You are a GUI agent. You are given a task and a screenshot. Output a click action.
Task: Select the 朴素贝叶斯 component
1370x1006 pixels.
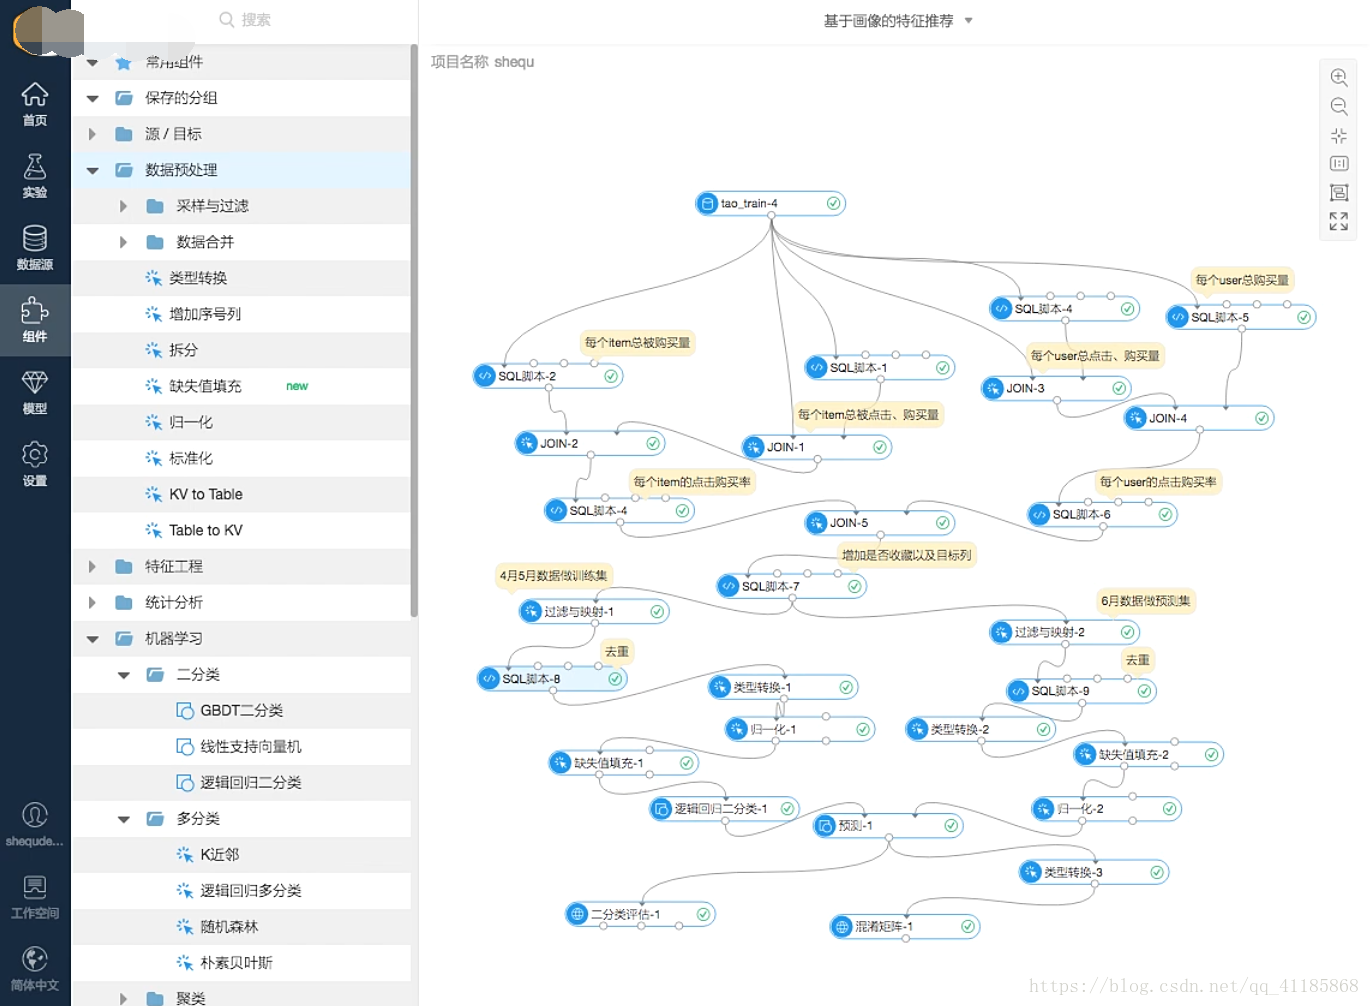coord(241,963)
